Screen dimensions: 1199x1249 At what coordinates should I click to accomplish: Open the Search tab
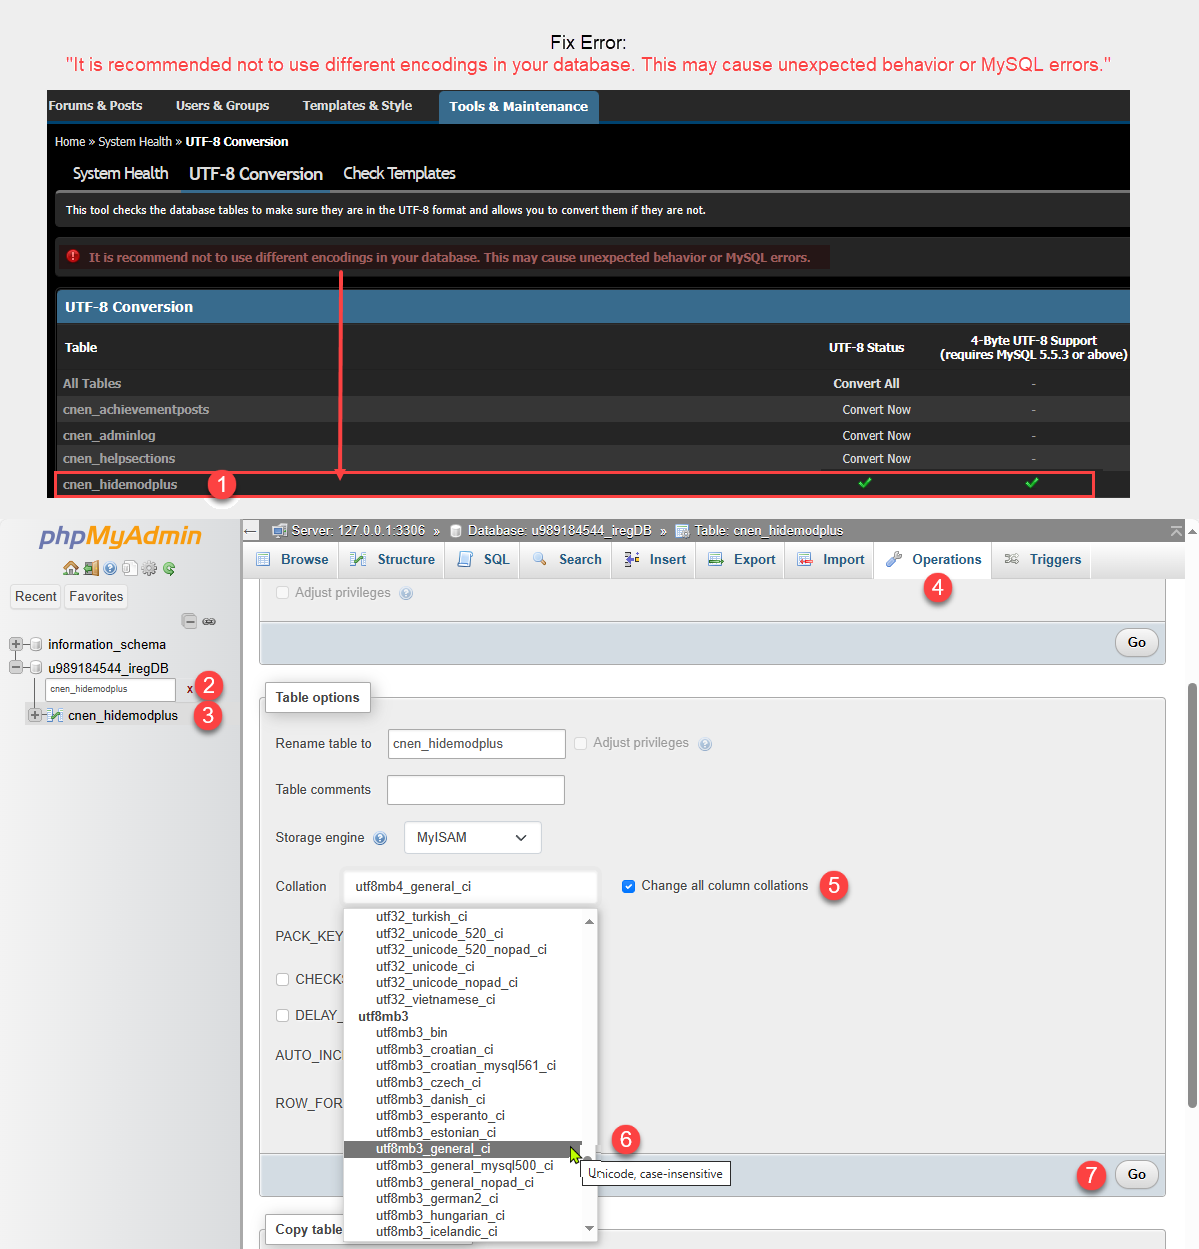click(x=567, y=560)
